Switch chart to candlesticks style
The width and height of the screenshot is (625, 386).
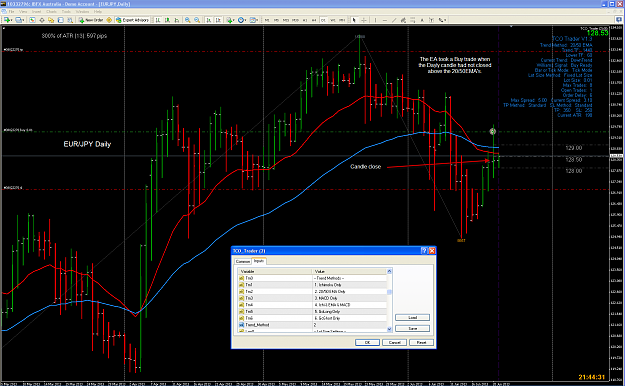[167, 20]
